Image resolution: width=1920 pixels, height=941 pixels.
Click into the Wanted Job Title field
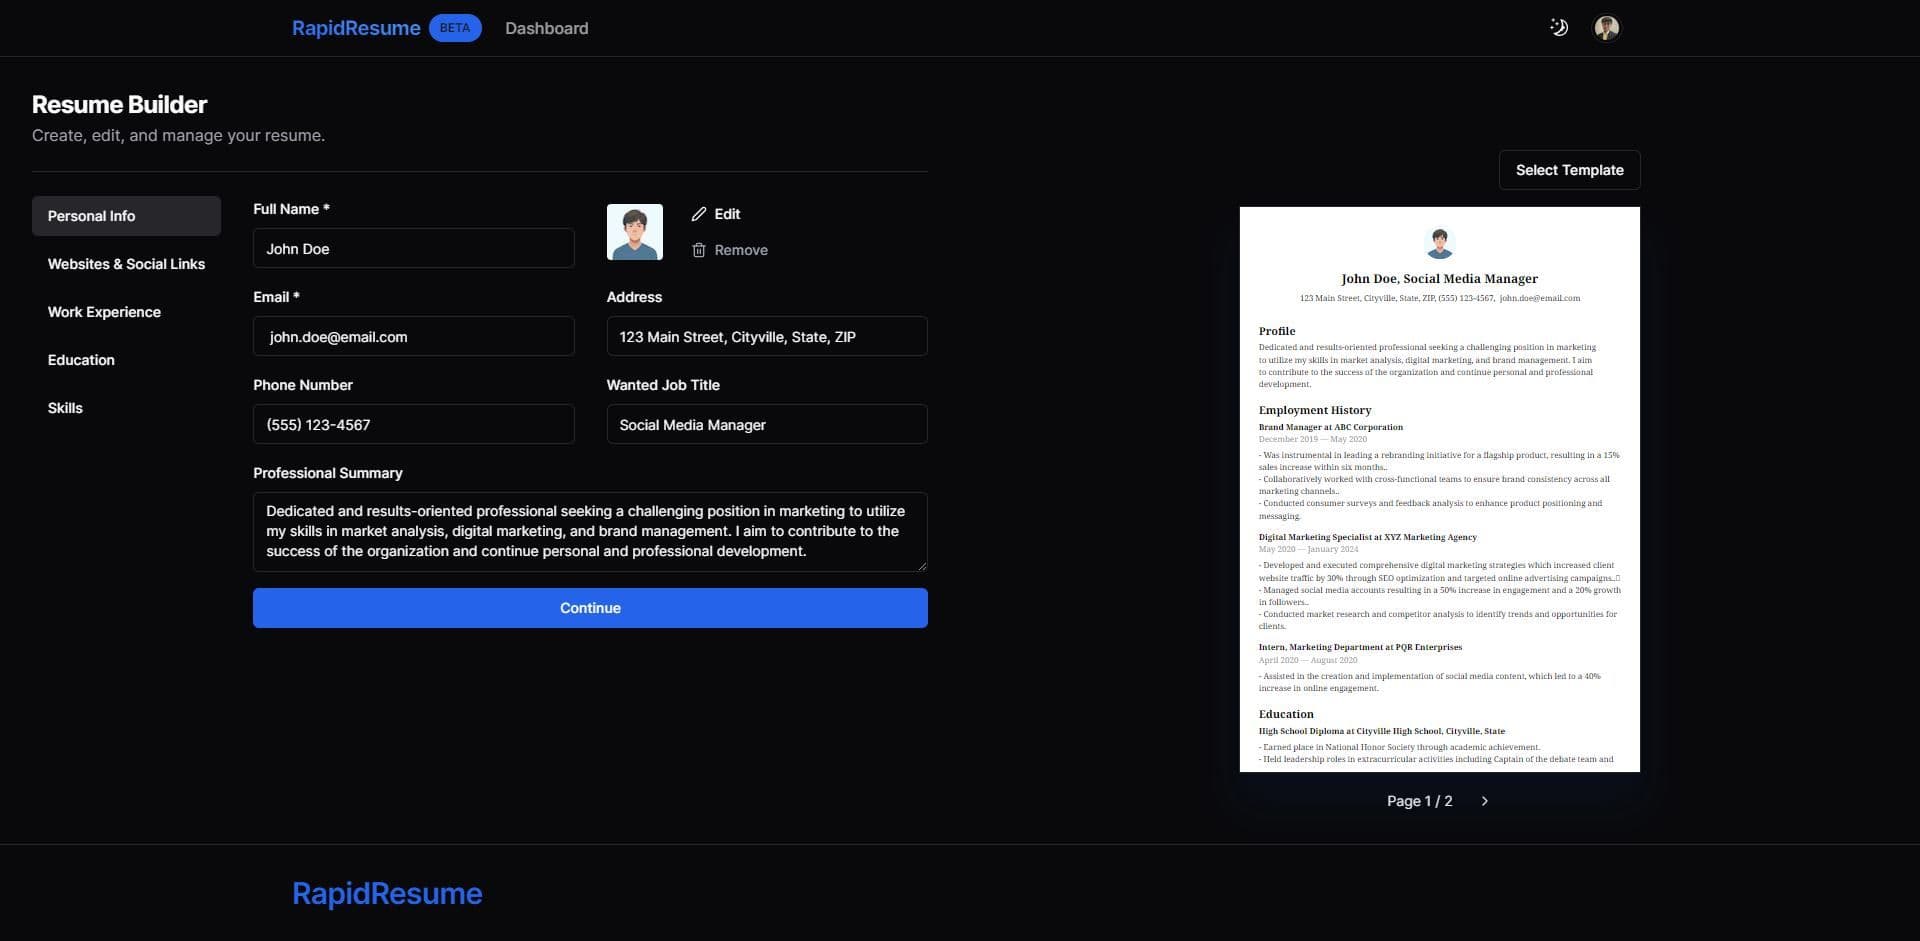coord(766,424)
